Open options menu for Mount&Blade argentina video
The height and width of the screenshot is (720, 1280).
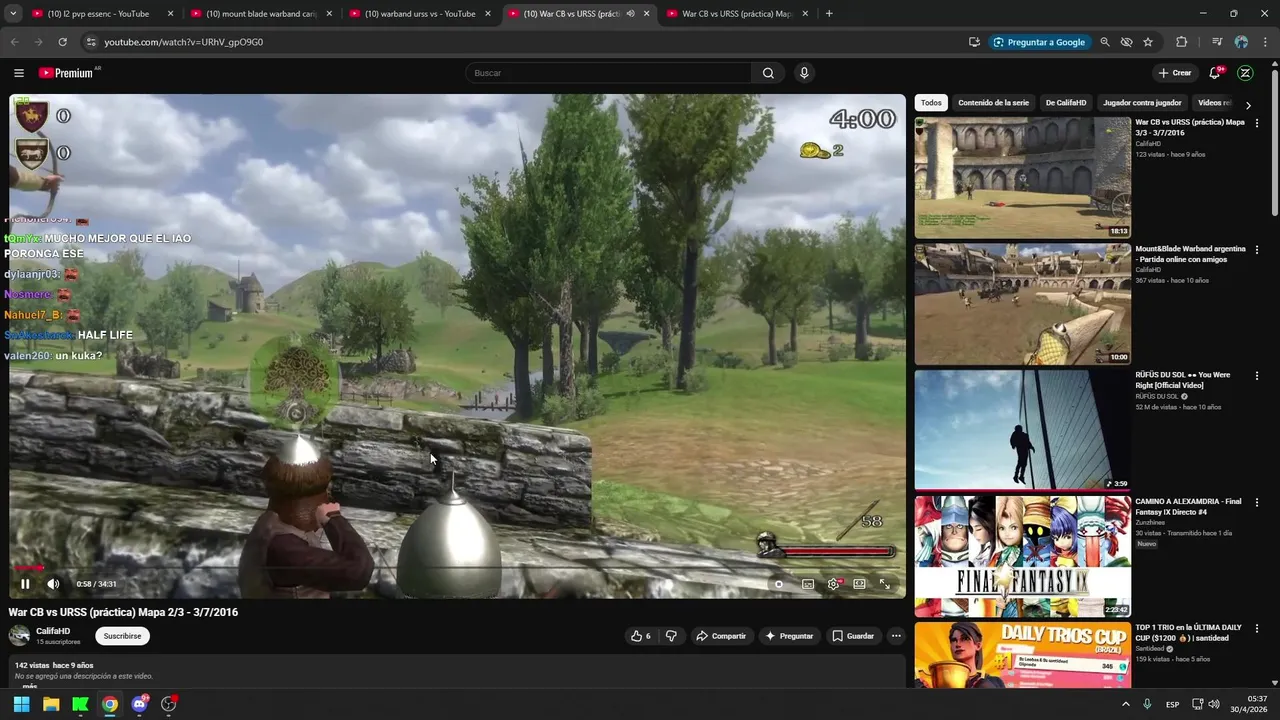[x=1257, y=250]
